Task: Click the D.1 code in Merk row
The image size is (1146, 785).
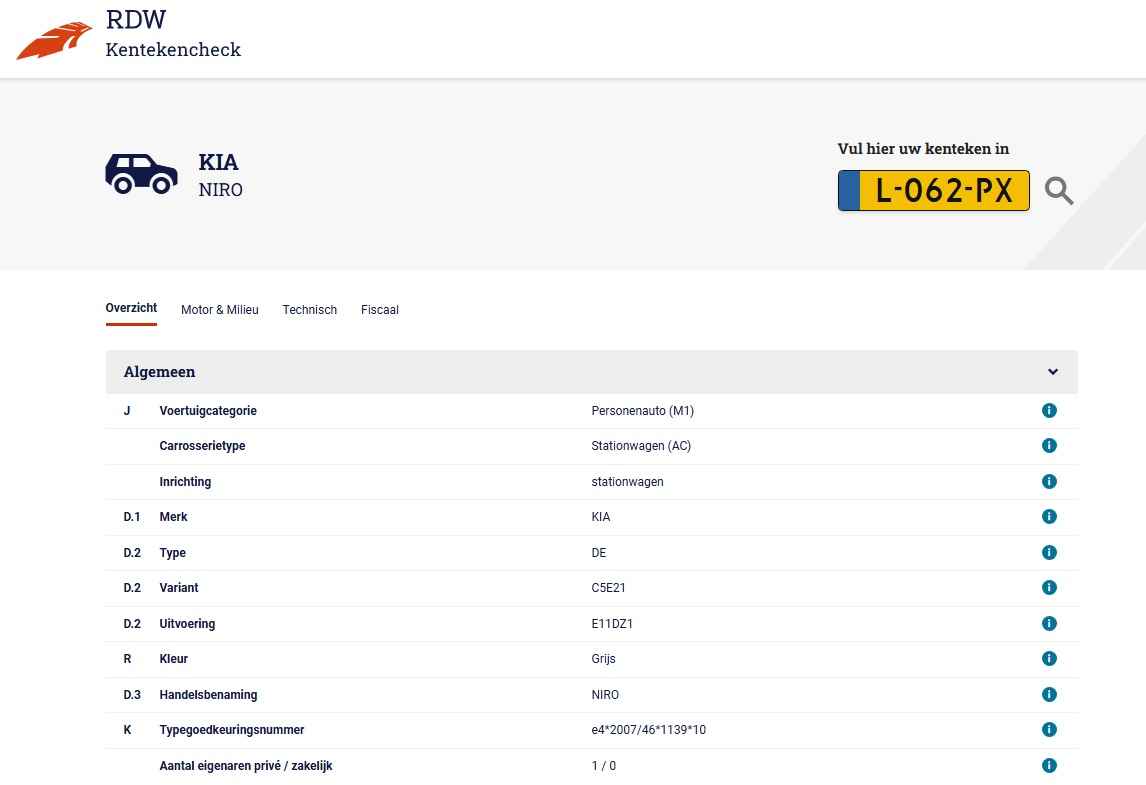Action: [132, 517]
